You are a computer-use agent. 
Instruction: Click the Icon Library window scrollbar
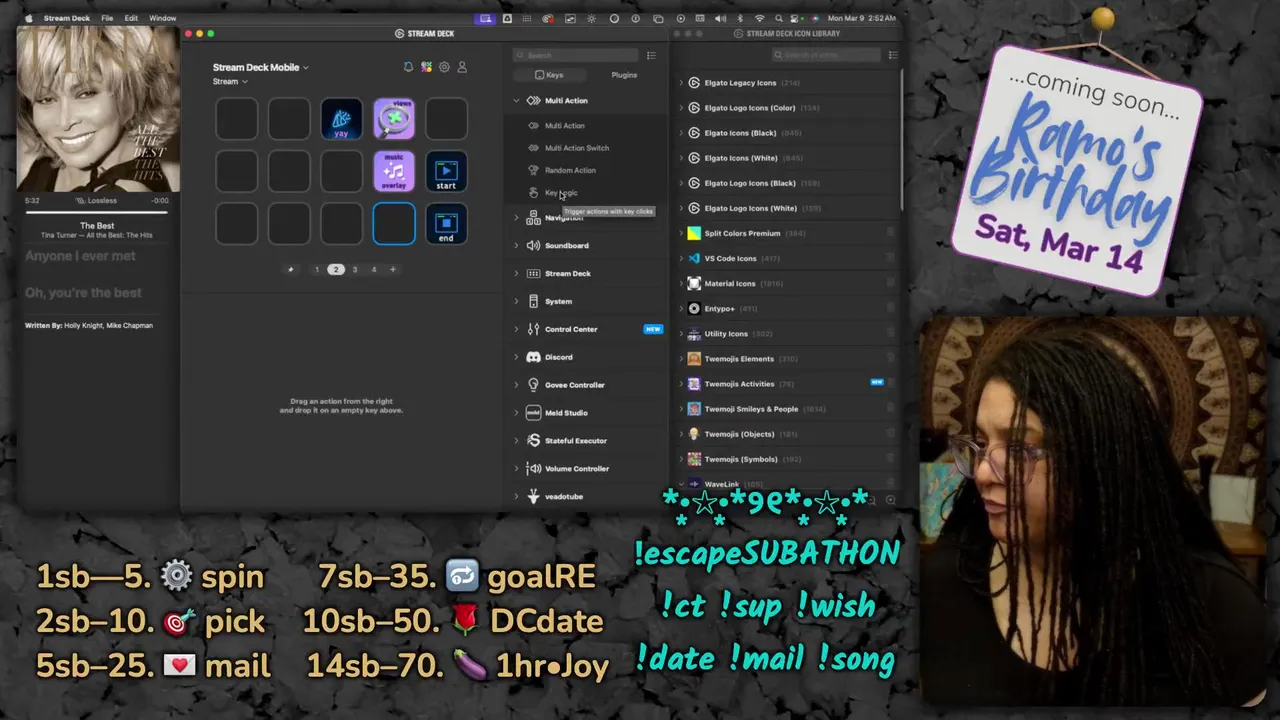click(x=902, y=138)
